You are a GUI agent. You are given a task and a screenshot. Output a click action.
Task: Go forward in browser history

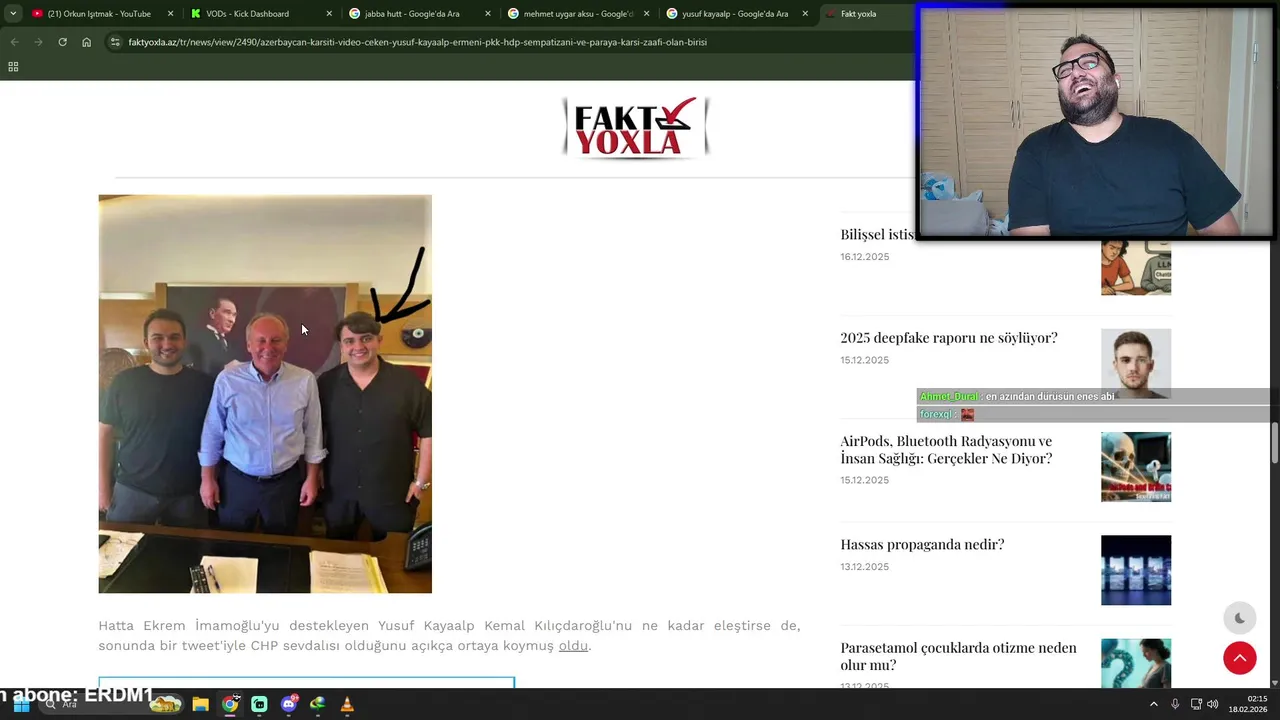click(38, 42)
